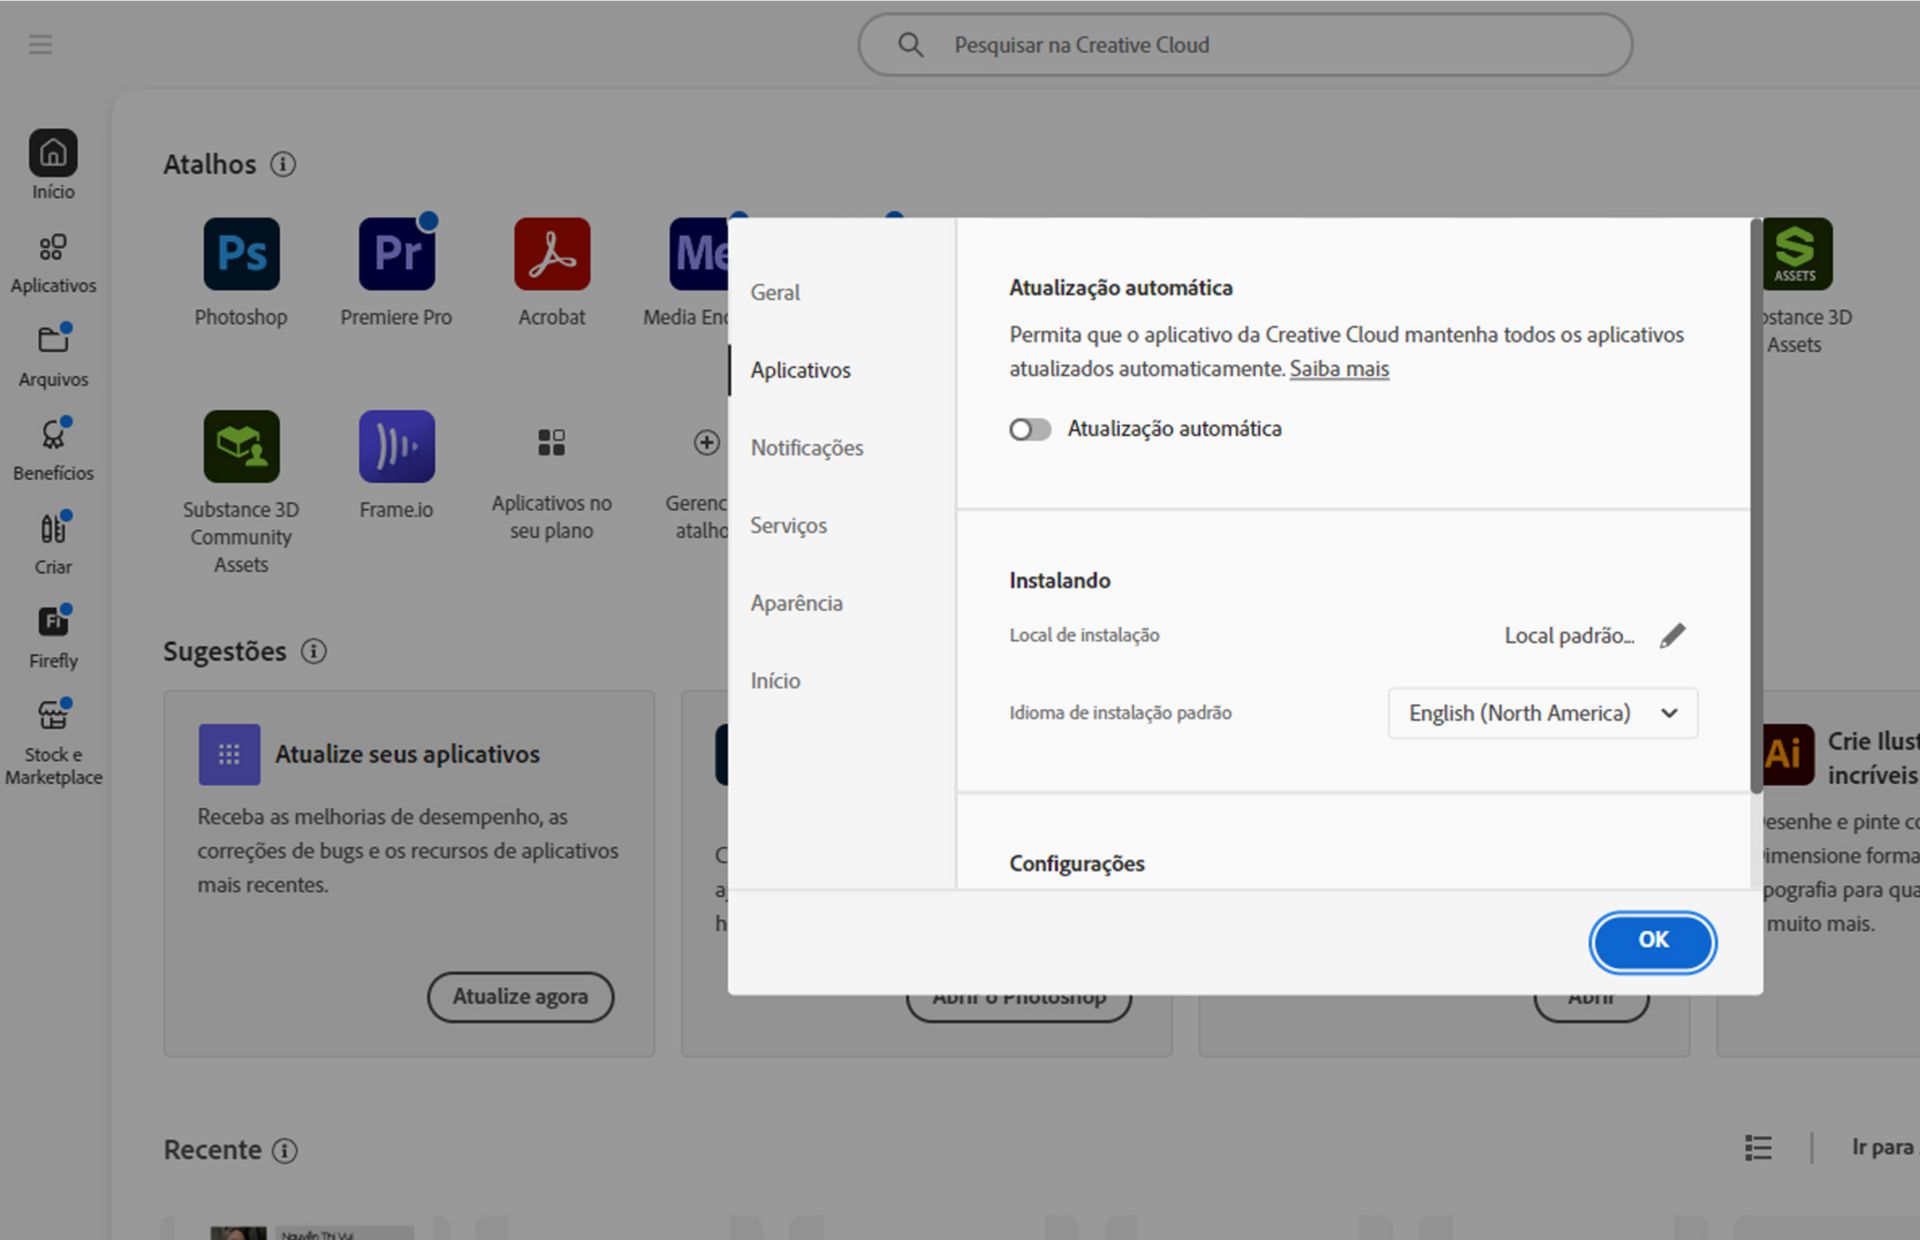Image resolution: width=1920 pixels, height=1240 pixels.
Task: Open Substance 3D Community Assets icon
Action: pos(241,446)
